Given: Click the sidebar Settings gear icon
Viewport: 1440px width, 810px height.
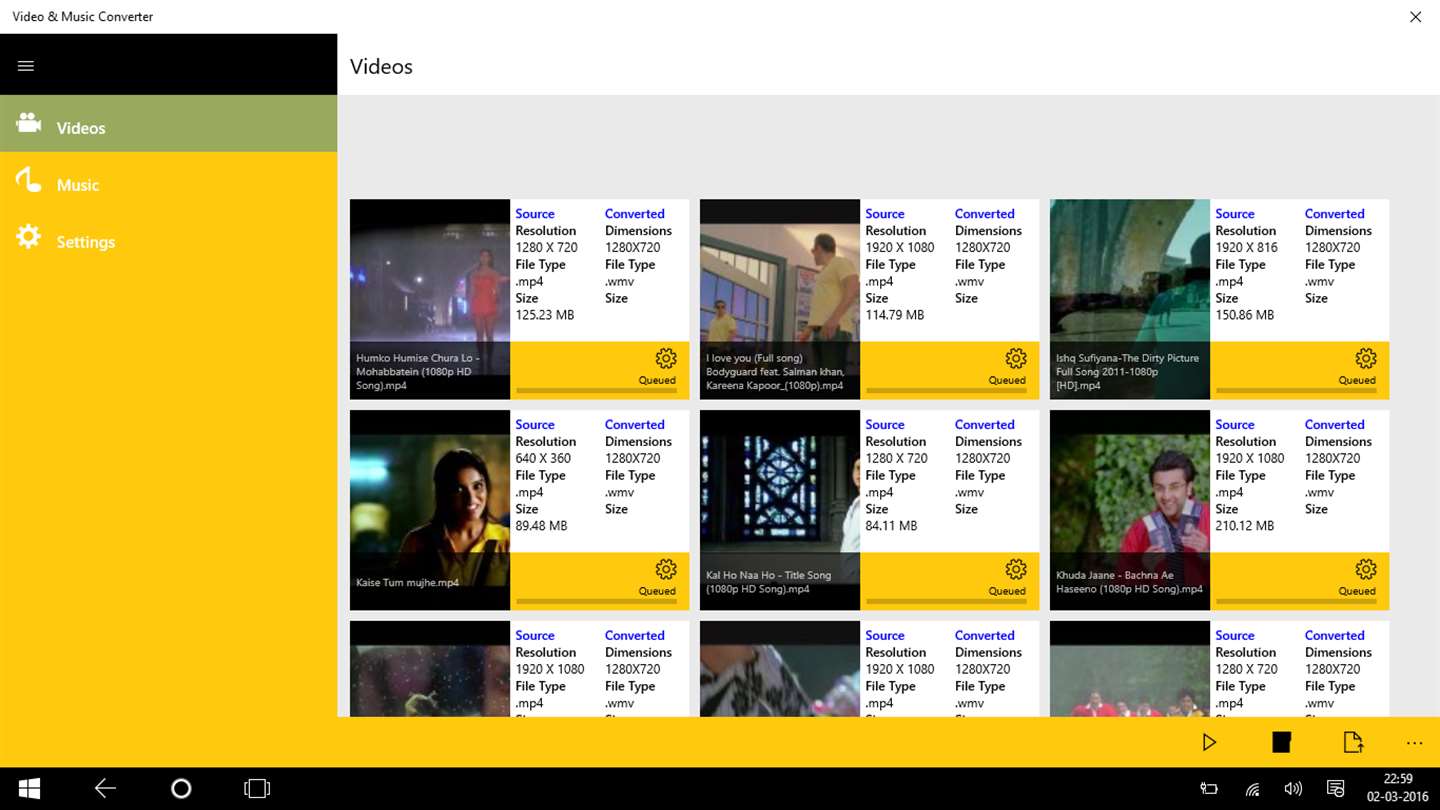Looking at the screenshot, I should click(28, 237).
